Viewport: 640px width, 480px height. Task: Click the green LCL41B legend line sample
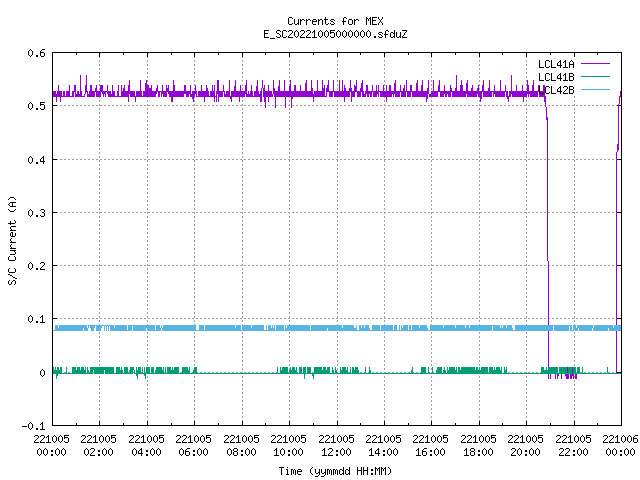pos(595,76)
